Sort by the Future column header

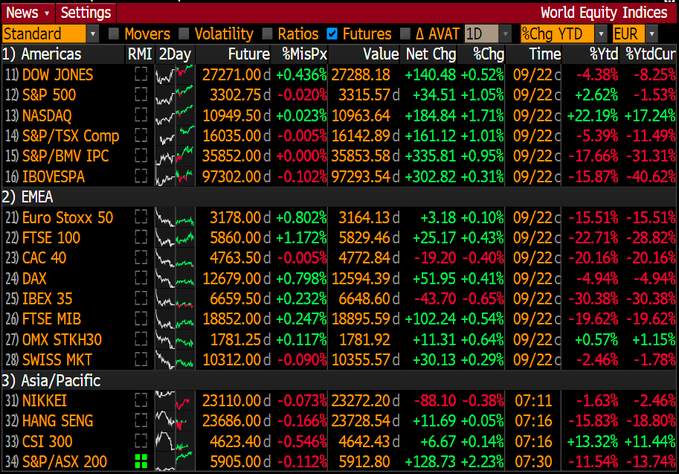tap(249, 54)
